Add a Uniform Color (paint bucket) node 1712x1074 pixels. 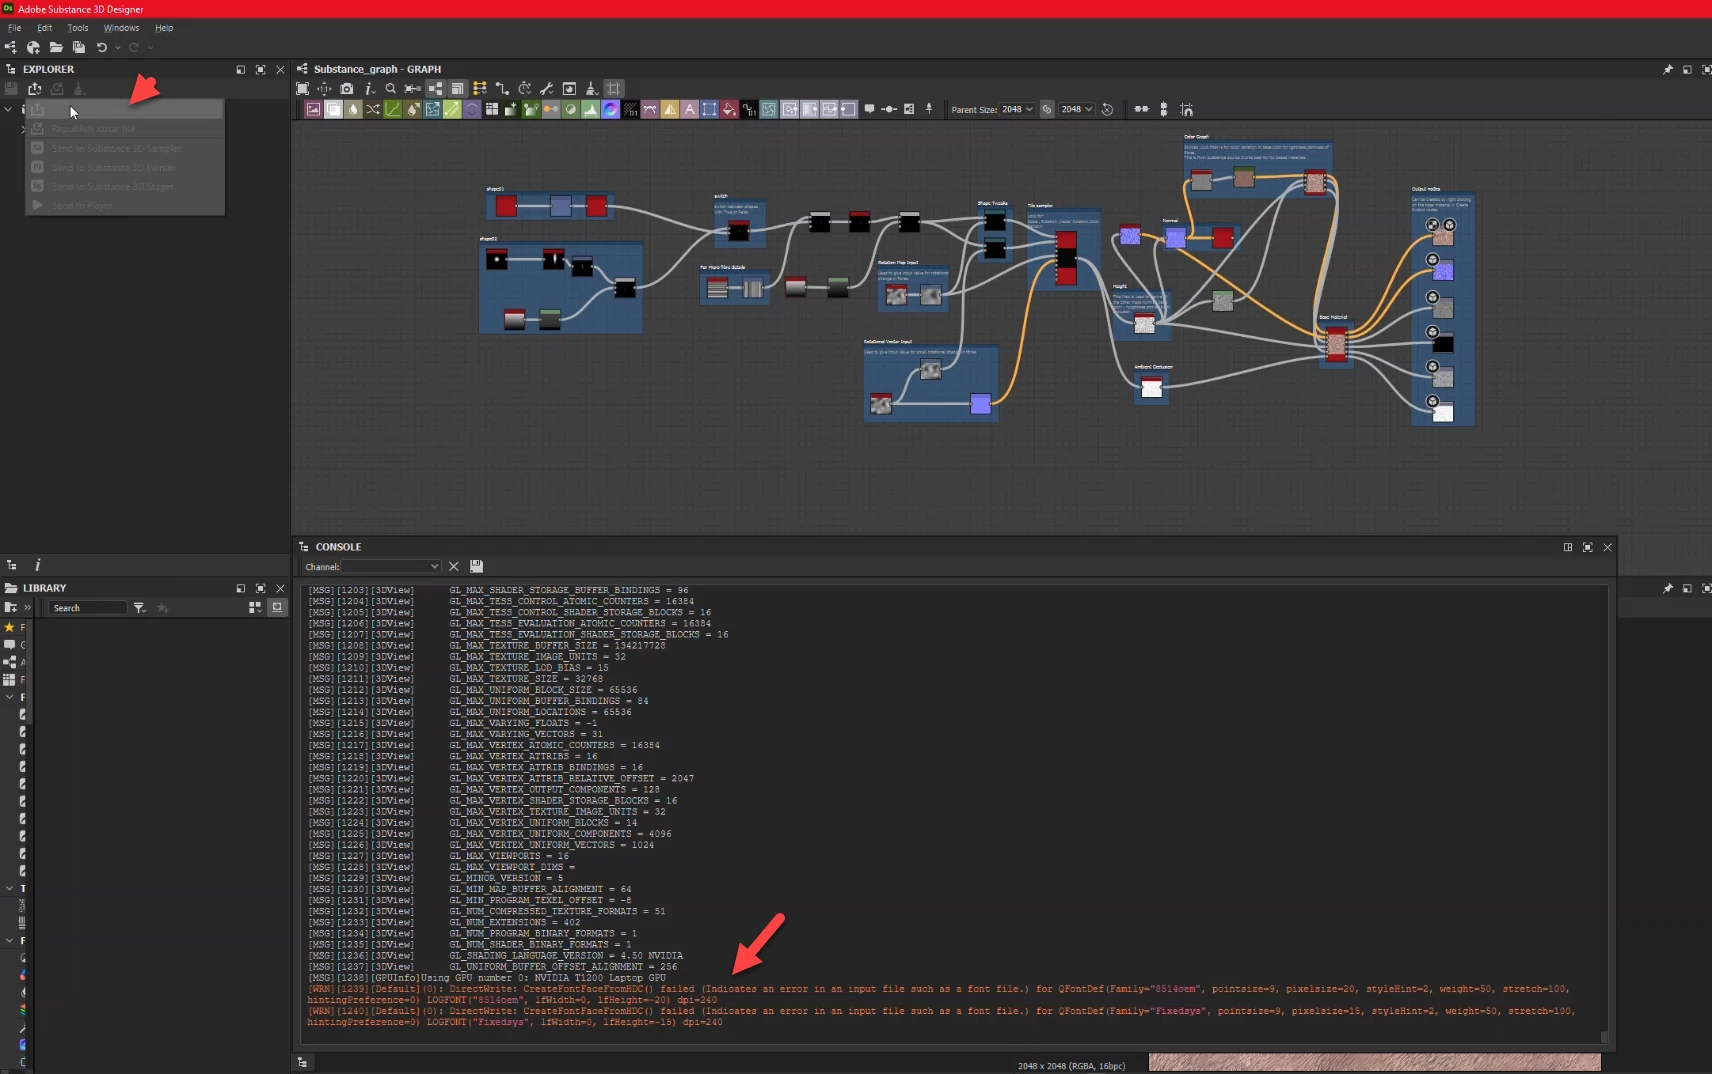click(729, 109)
